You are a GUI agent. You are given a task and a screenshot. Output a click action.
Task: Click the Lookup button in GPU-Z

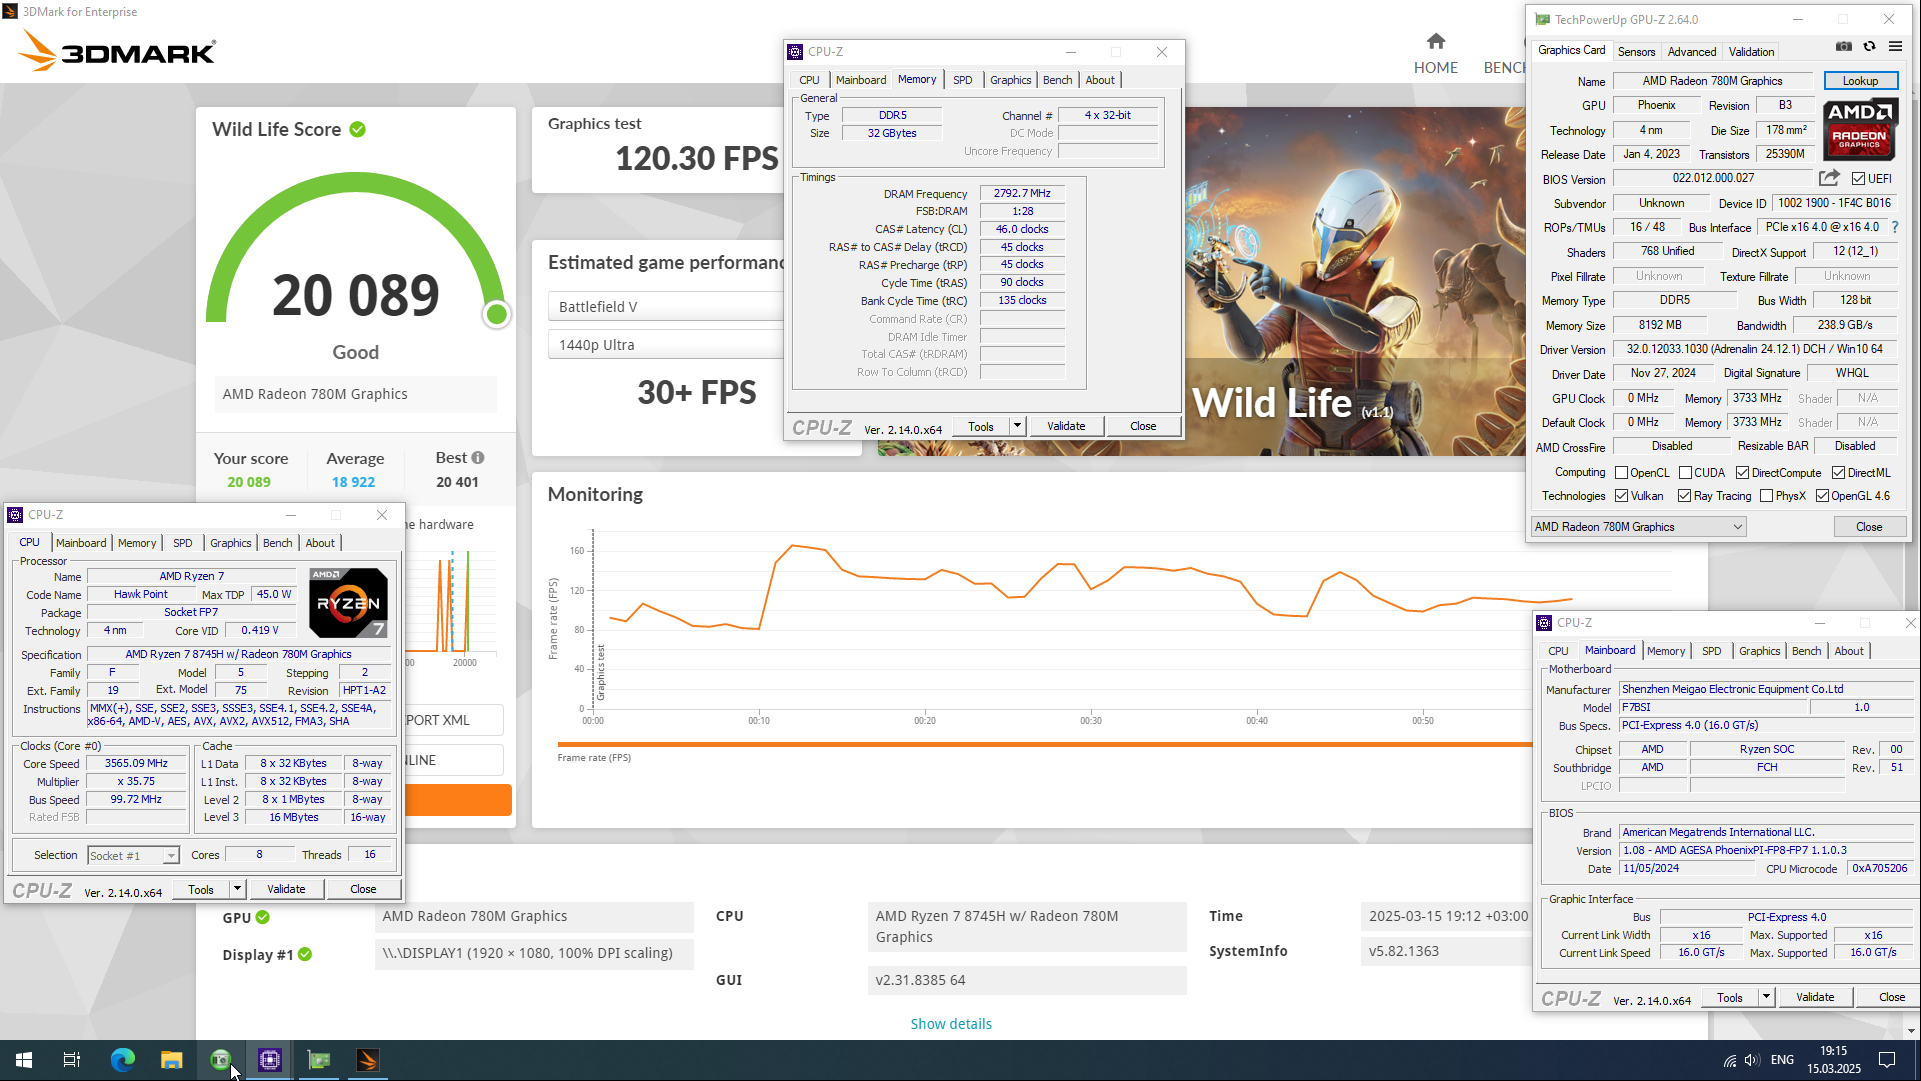coord(1860,81)
